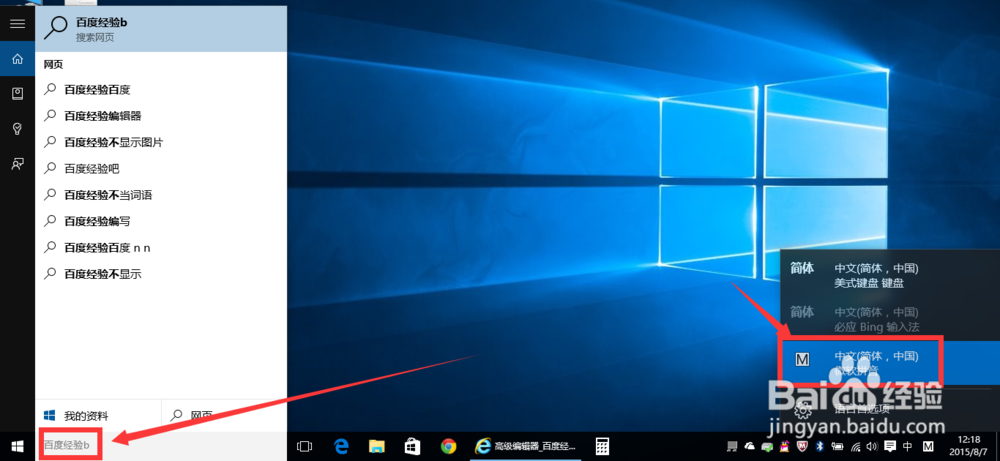Select top result 百度经验b 搜索网页

(161, 29)
